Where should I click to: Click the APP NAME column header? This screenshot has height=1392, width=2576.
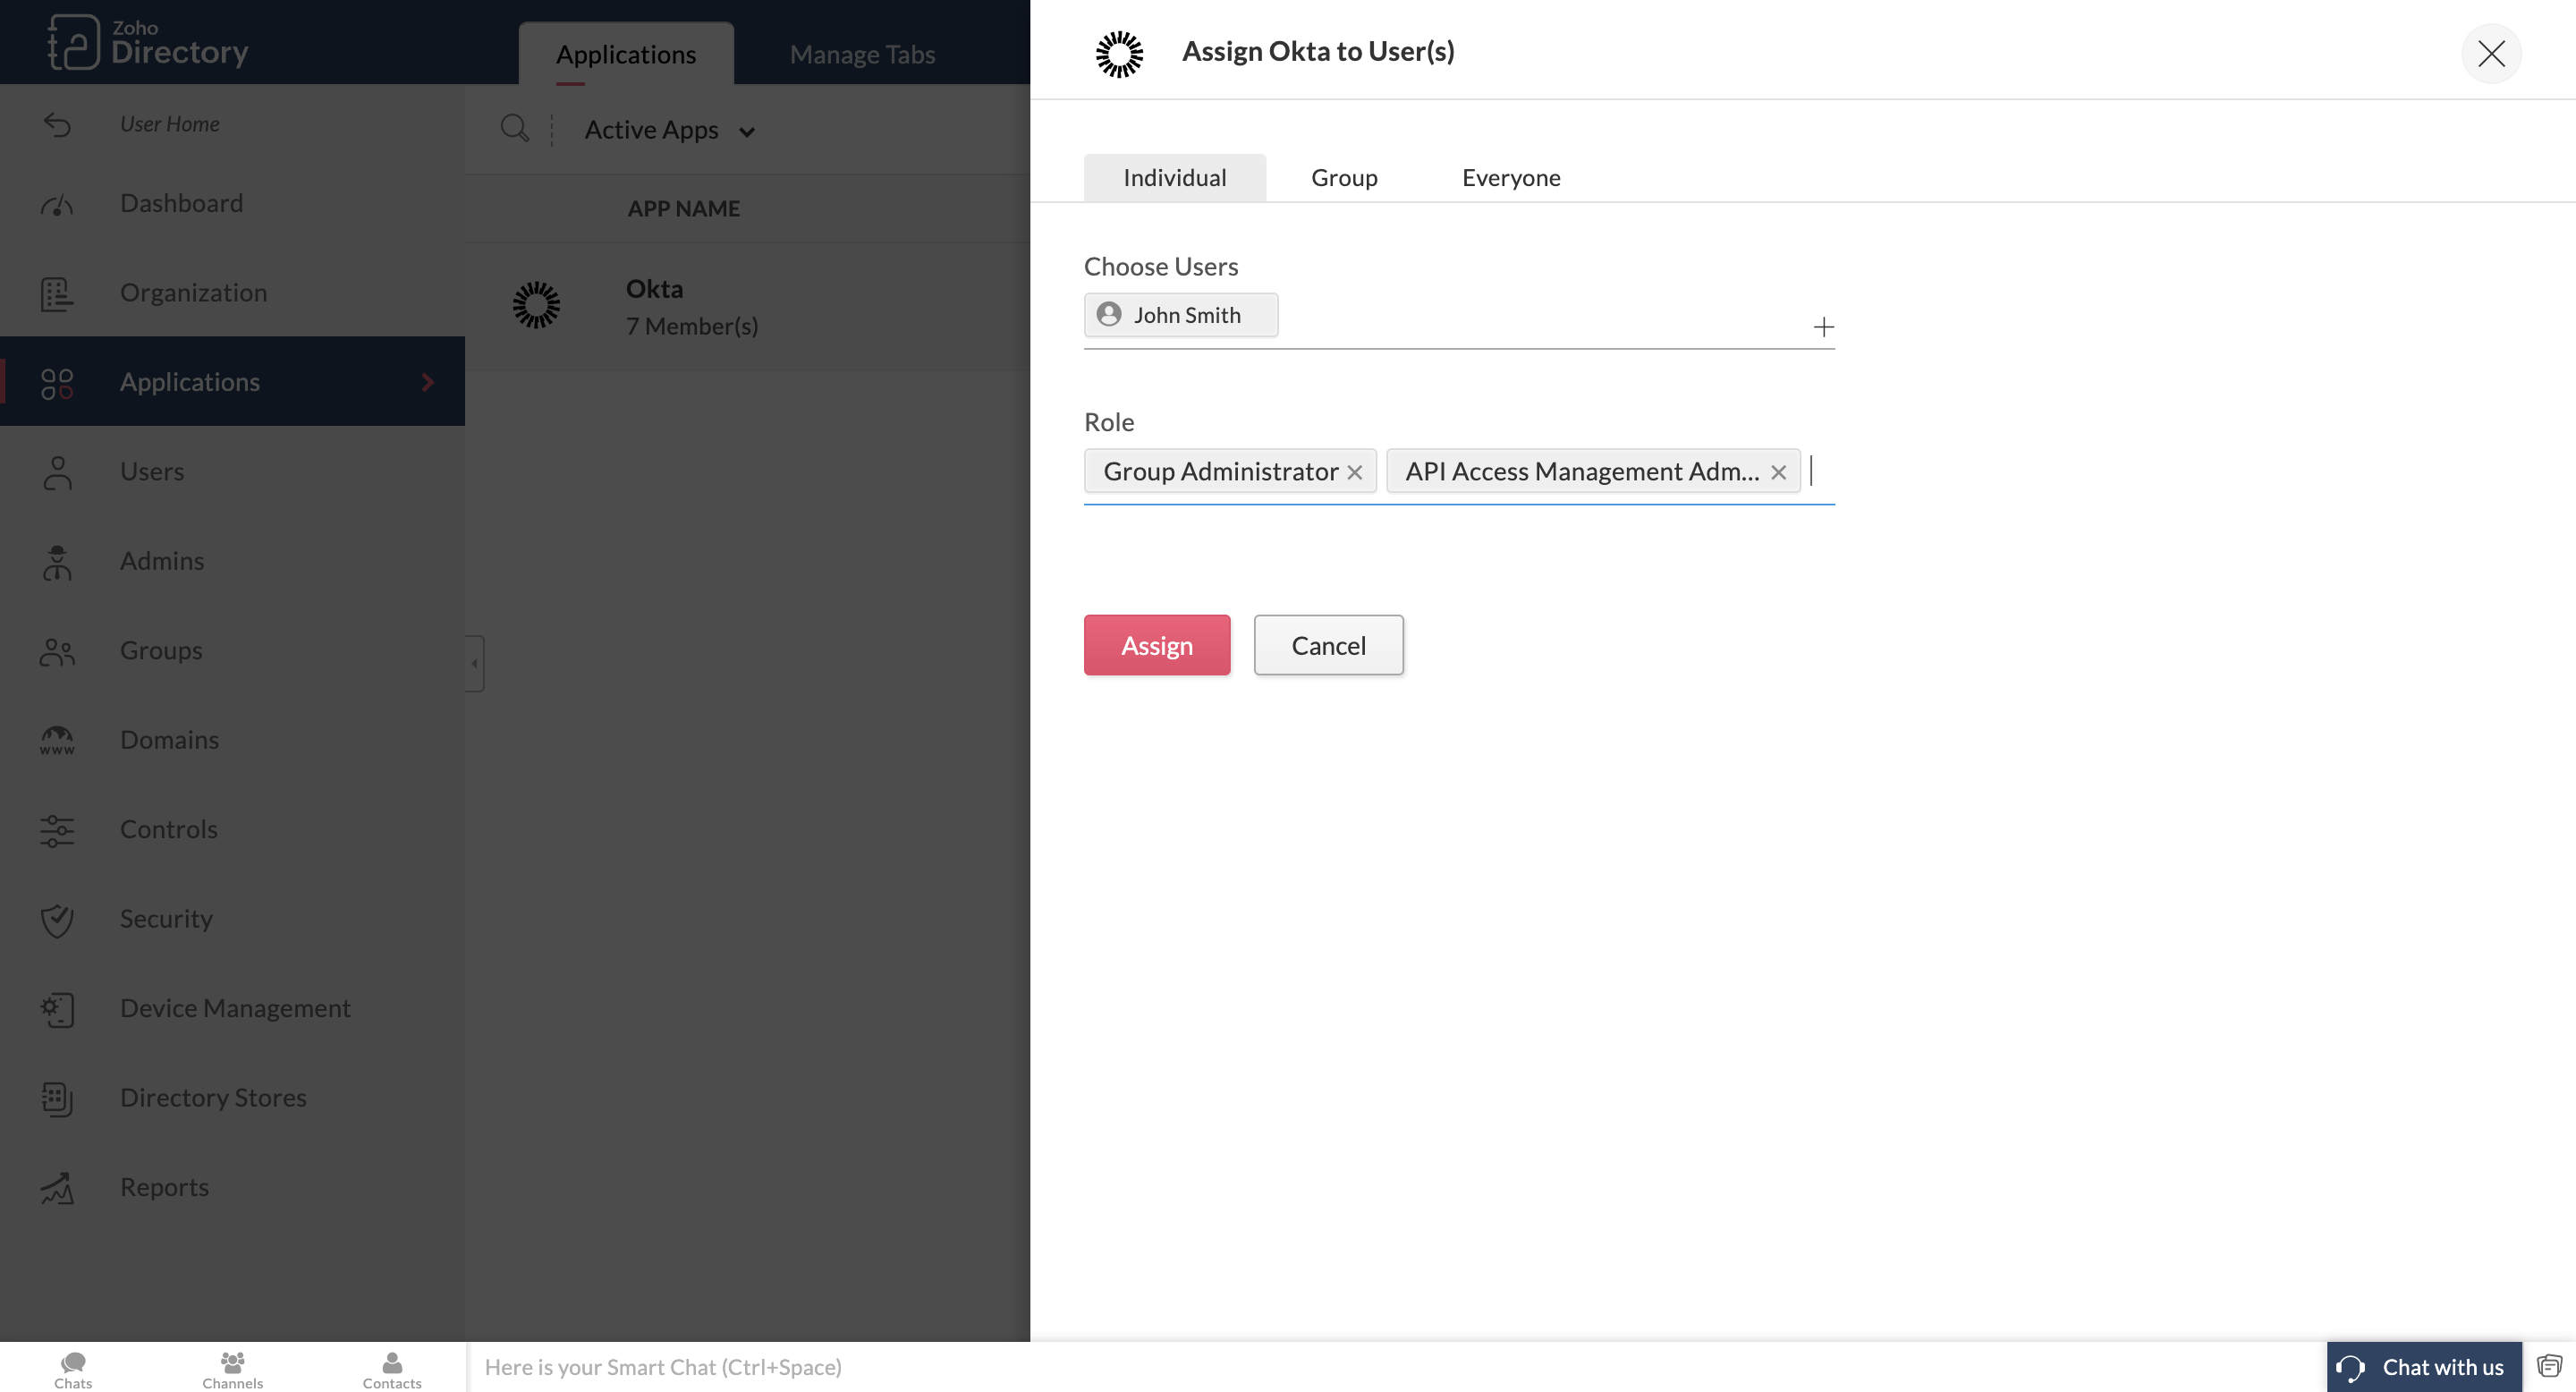[x=684, y=208]
